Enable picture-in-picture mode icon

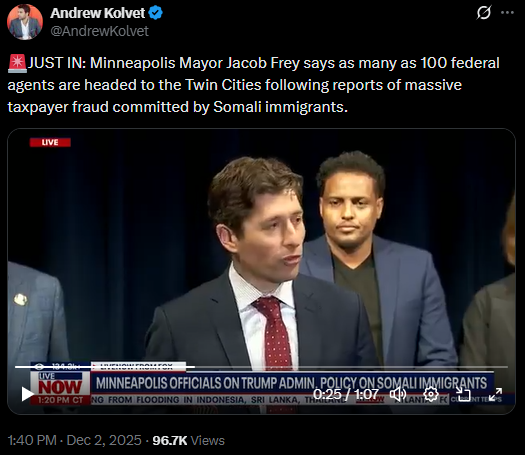pos(463,394)
